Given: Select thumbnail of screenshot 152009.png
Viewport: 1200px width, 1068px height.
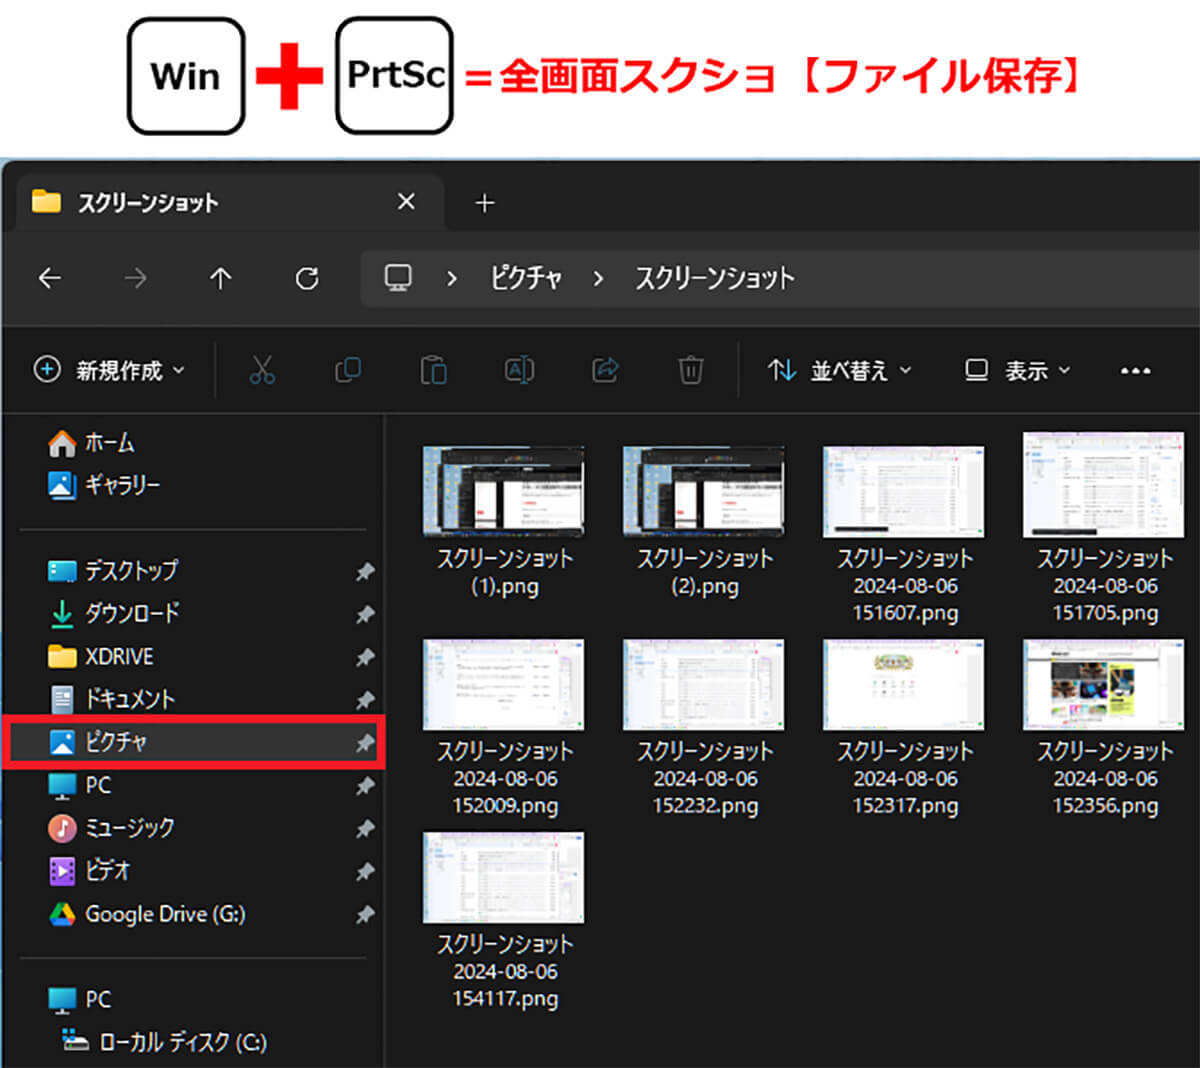Looking at the screenshot, I should (x=504, y=685).
